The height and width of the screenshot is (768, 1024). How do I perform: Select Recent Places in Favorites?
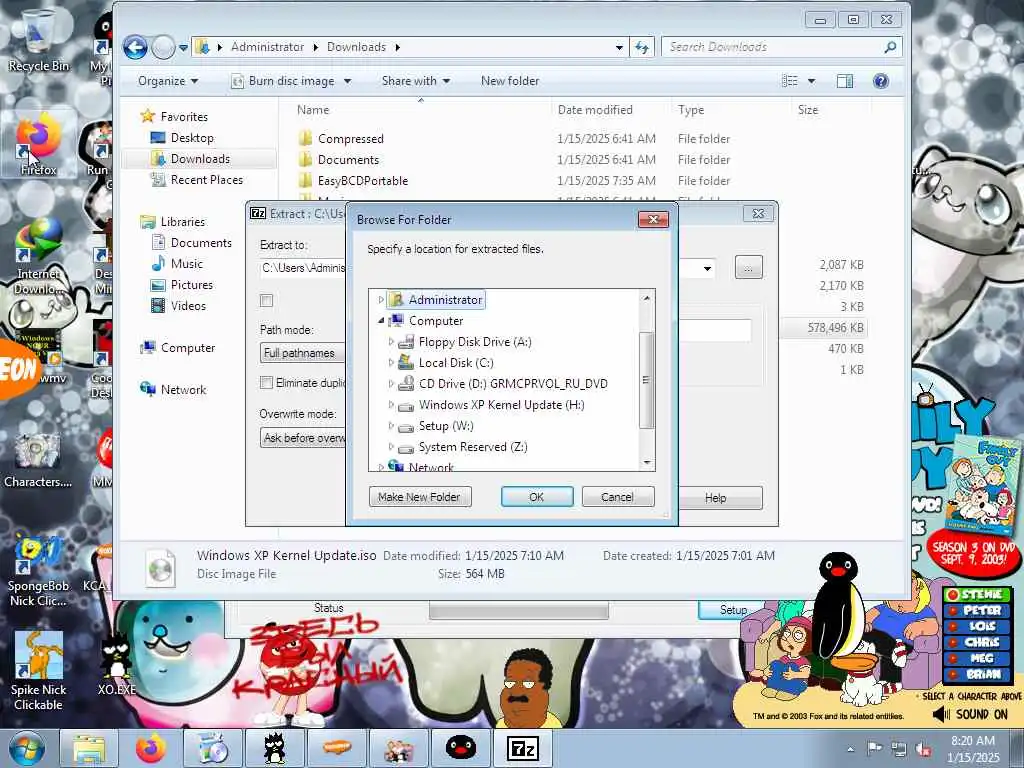click(206, 180)
